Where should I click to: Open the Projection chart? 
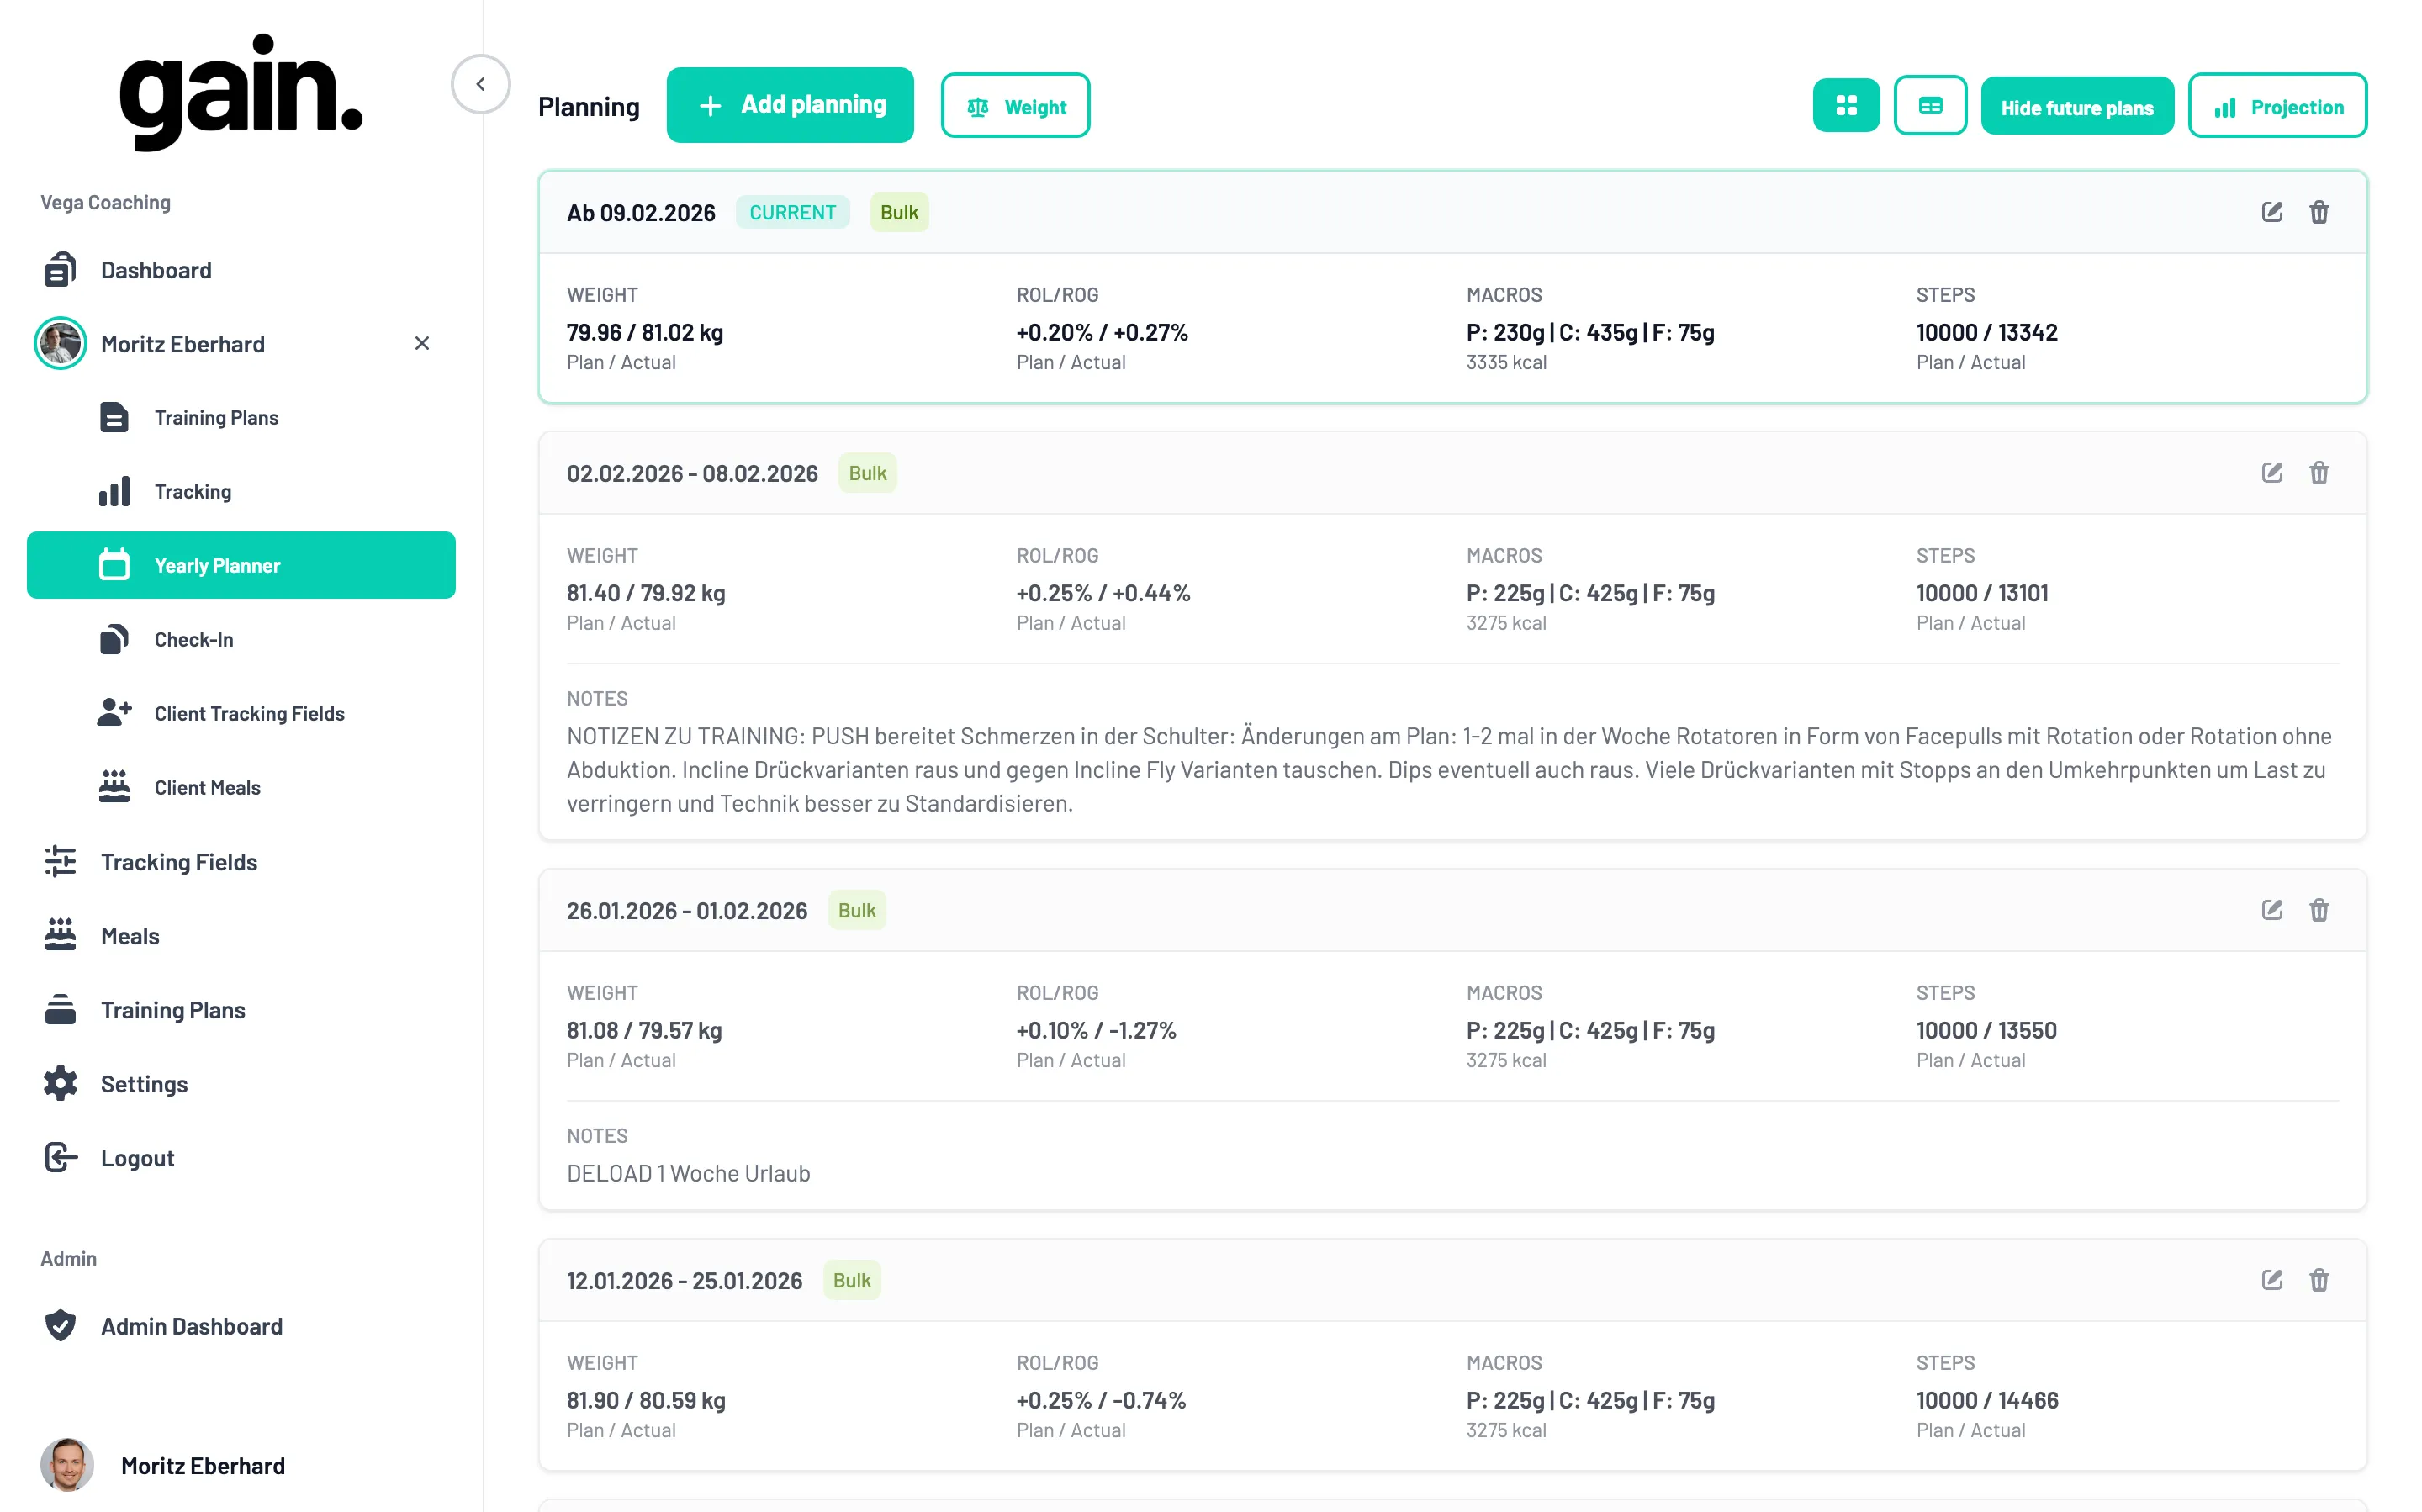pos(2276,106)
